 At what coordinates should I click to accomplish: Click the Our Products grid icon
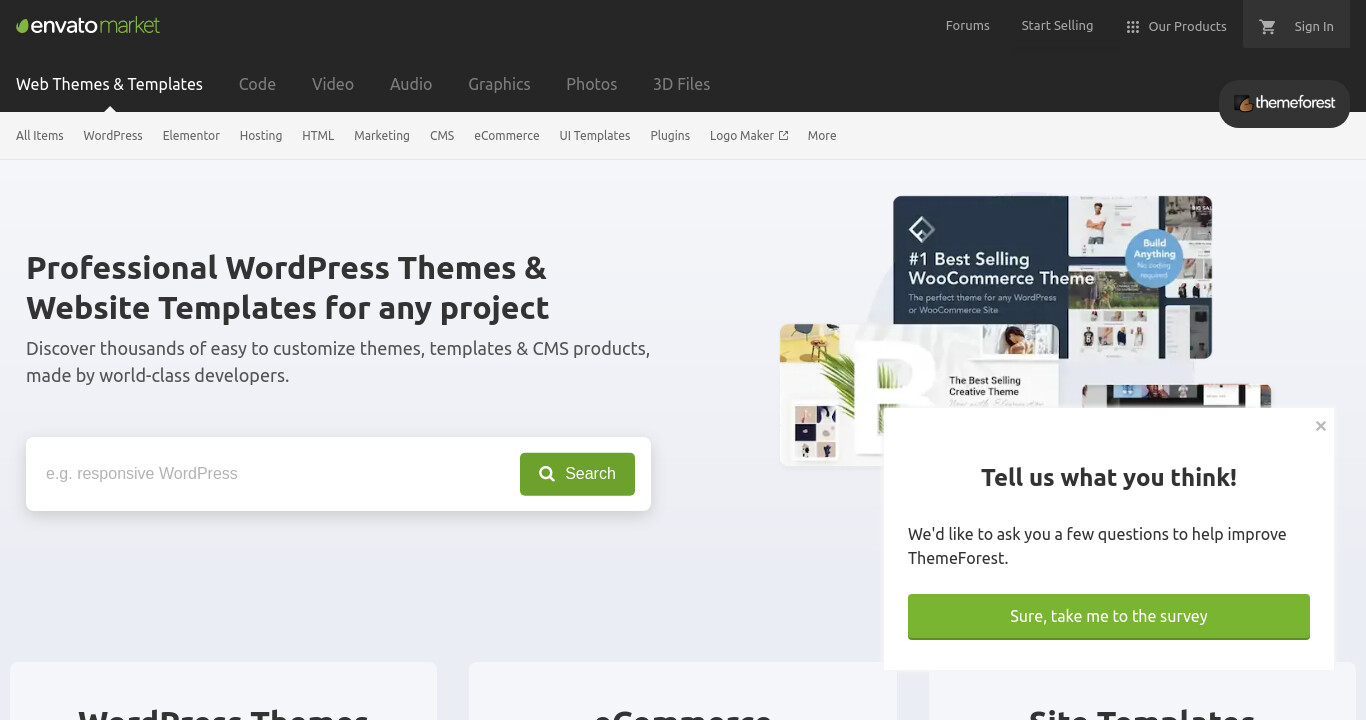1133,27
